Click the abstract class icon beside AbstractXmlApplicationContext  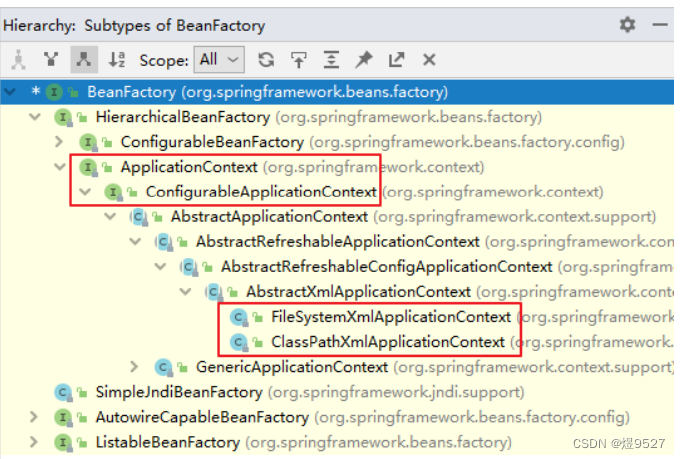[214, 292]
